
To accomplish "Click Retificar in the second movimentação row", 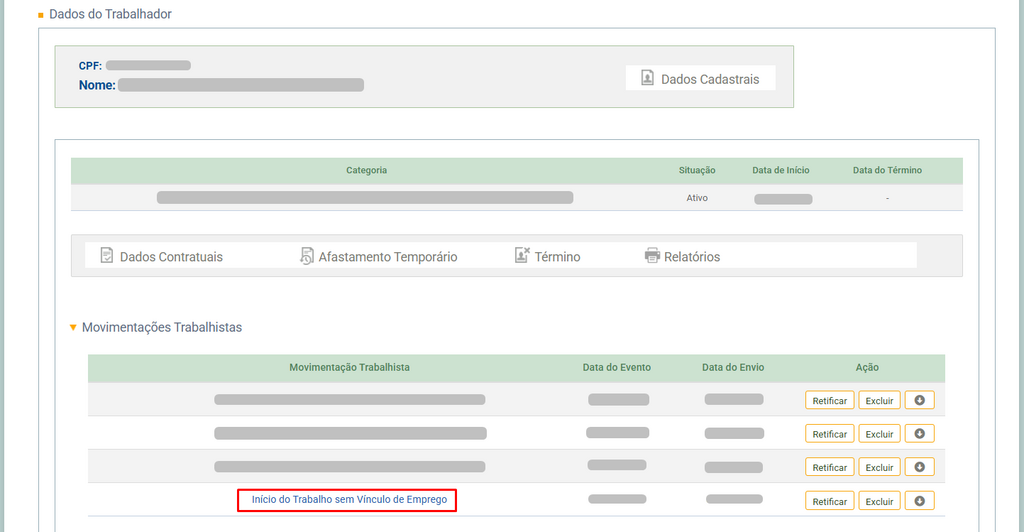I will (x=829, y=434).
